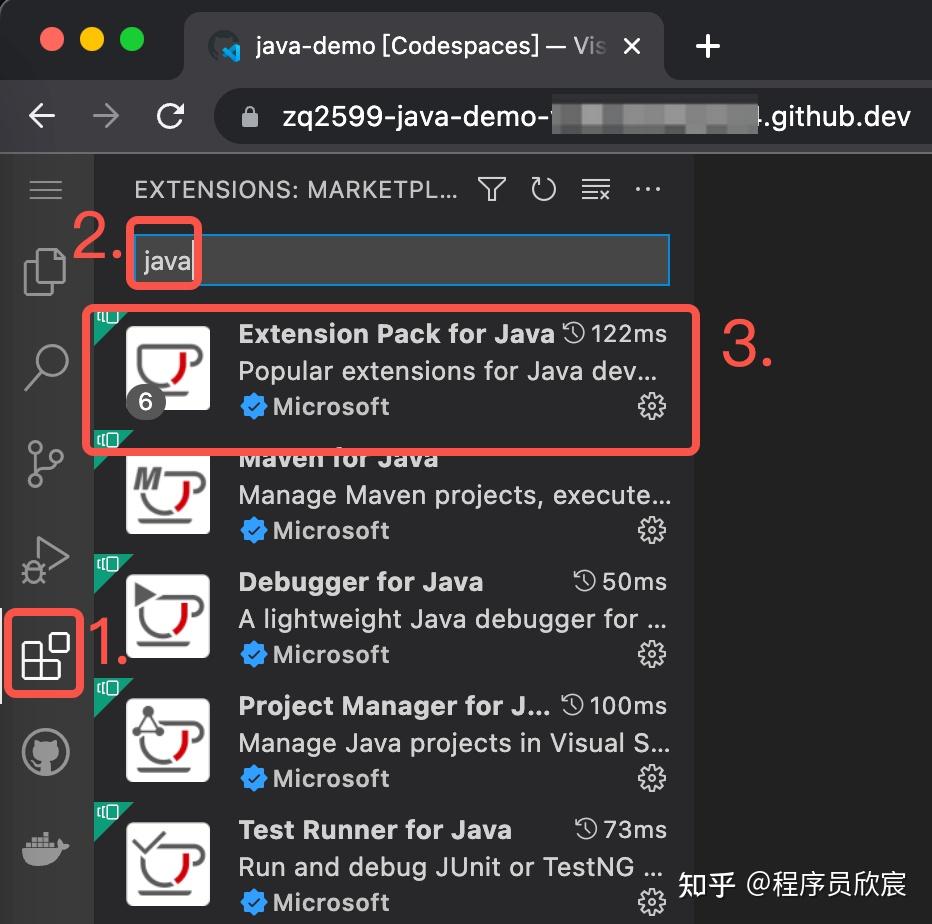The height and width of the screenshot is (924, 932).
Task: Click the filter extensions funnel icon
Action: (492, 190)
